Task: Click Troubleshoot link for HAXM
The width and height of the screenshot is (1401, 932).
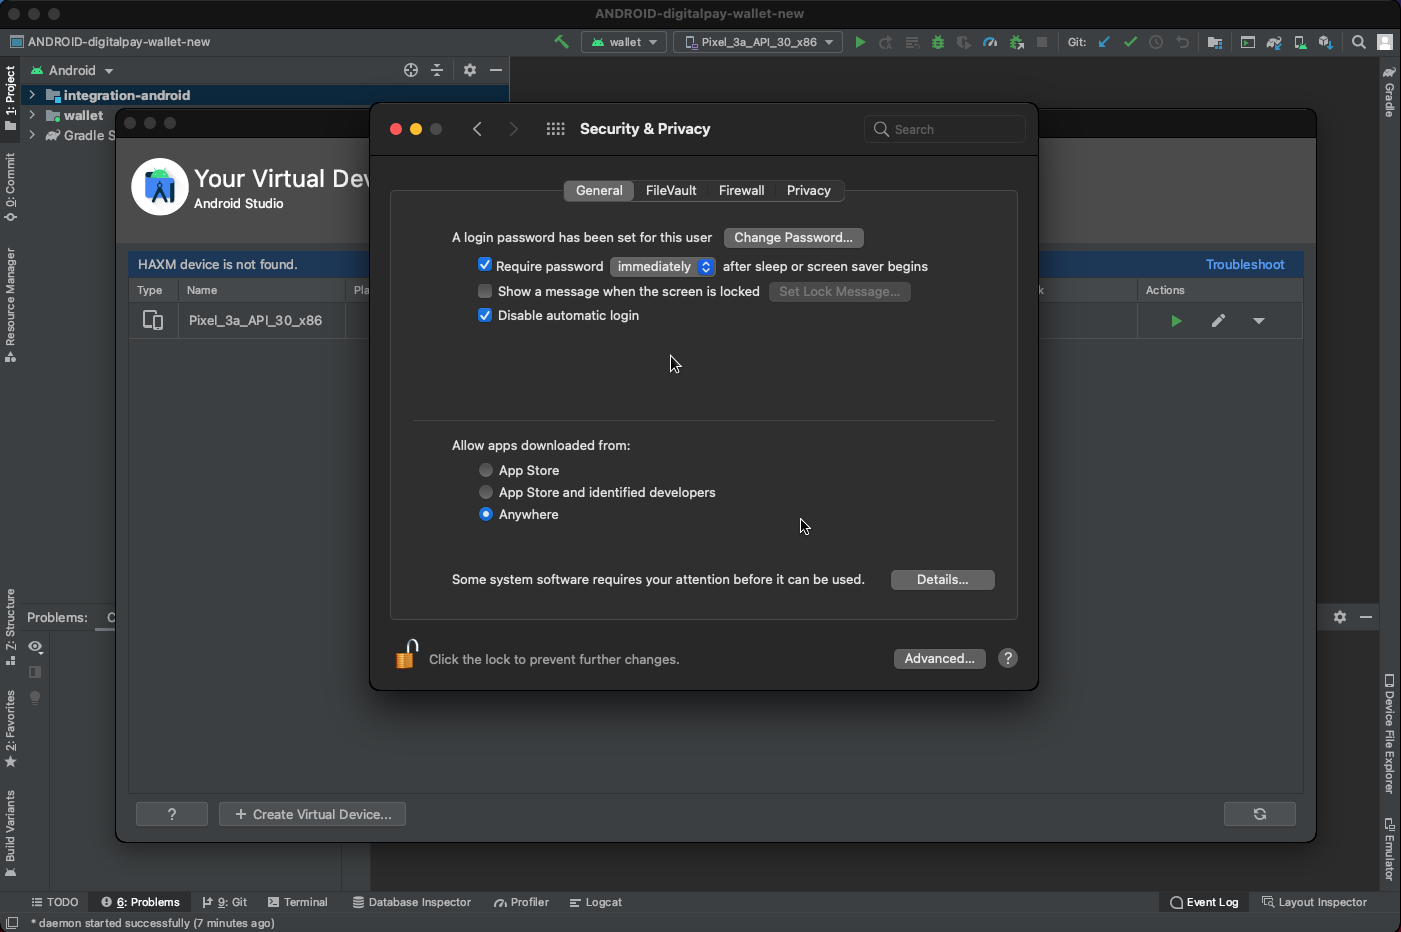Action: click(1245, 264)
